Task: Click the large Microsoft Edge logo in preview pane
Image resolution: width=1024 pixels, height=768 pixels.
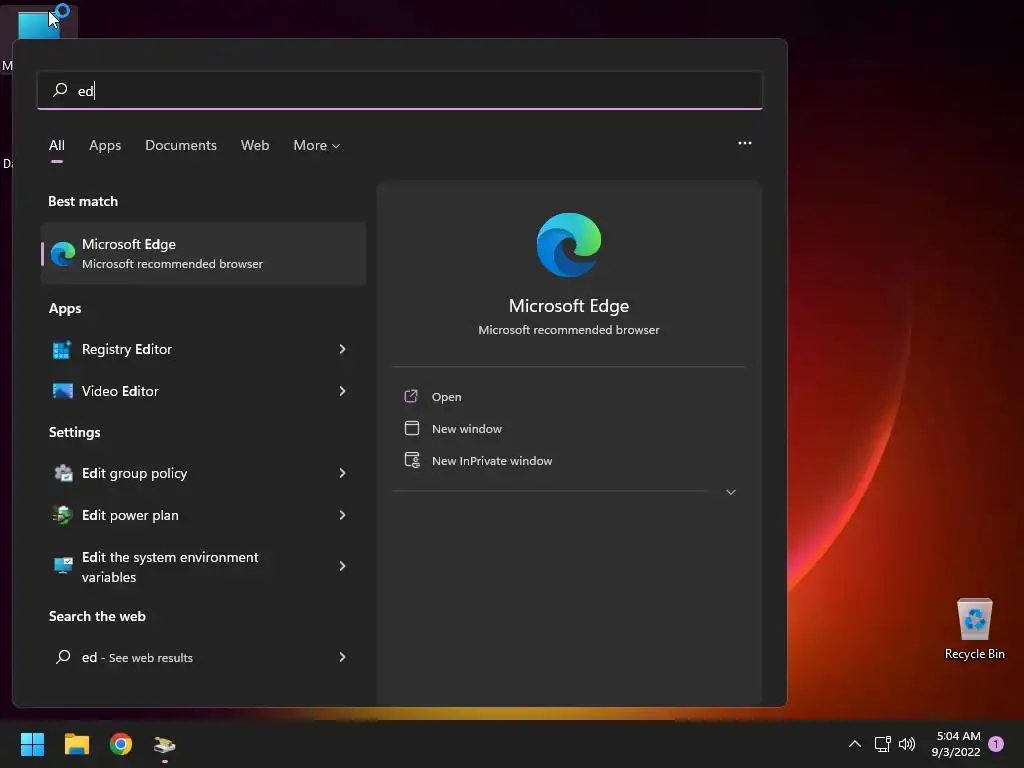Action: [x=569, y=245]
